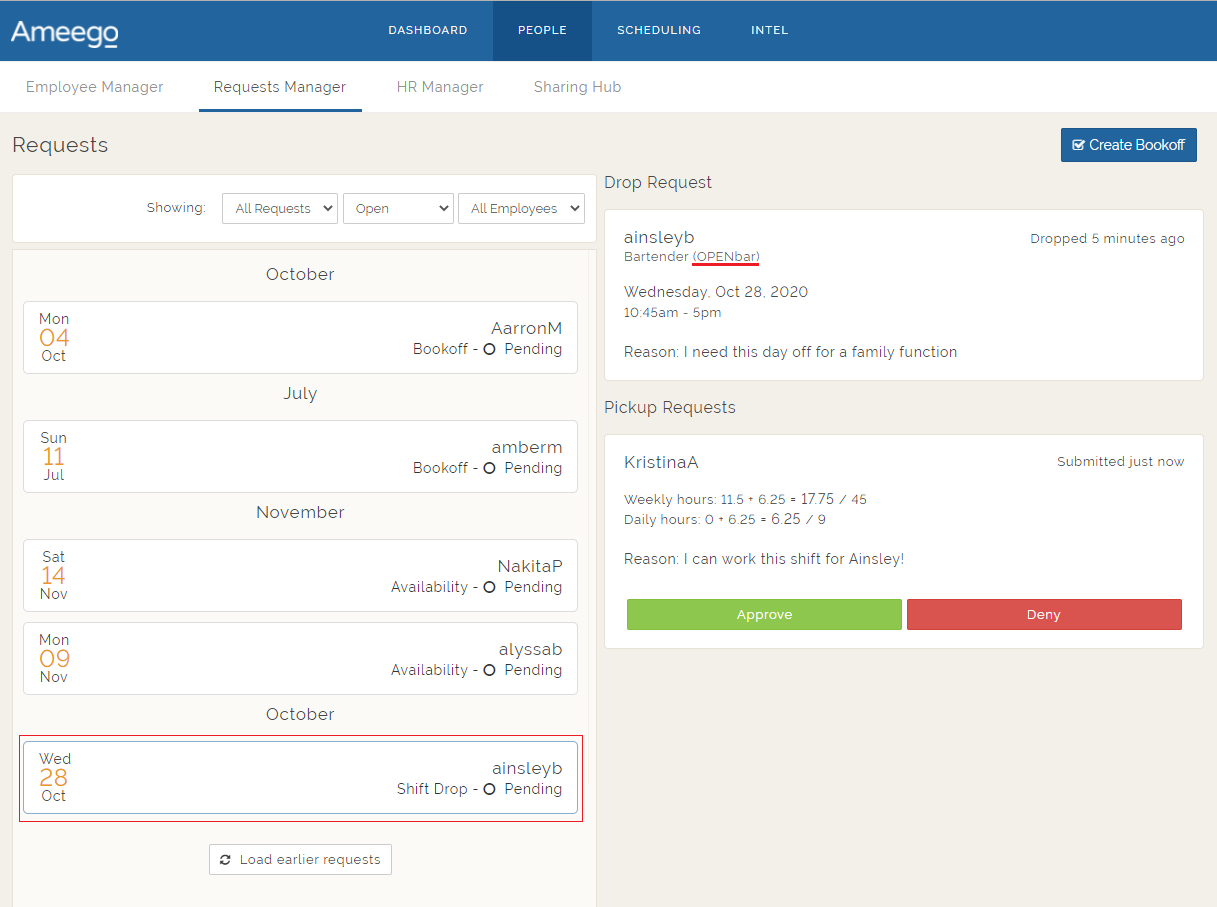The height and width of the screenshot is (907, 1217).
Task: Switch to the Employee Manager tab
Action: pos(95,87)
